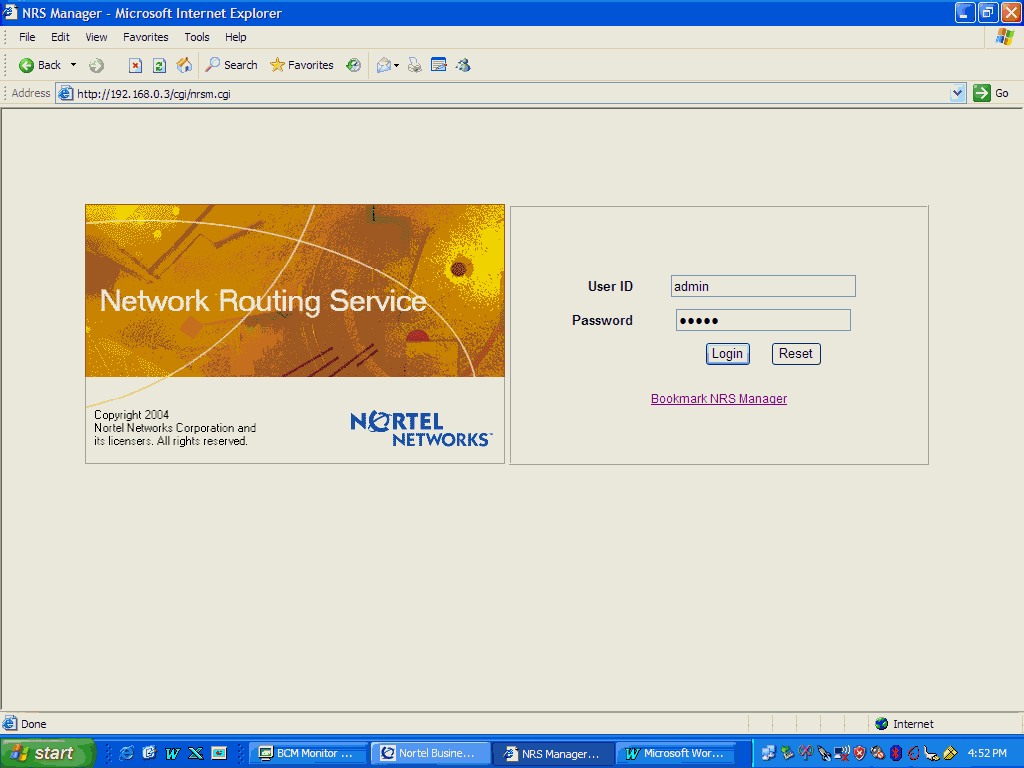Open the File menu

click(x=27, y=37)
